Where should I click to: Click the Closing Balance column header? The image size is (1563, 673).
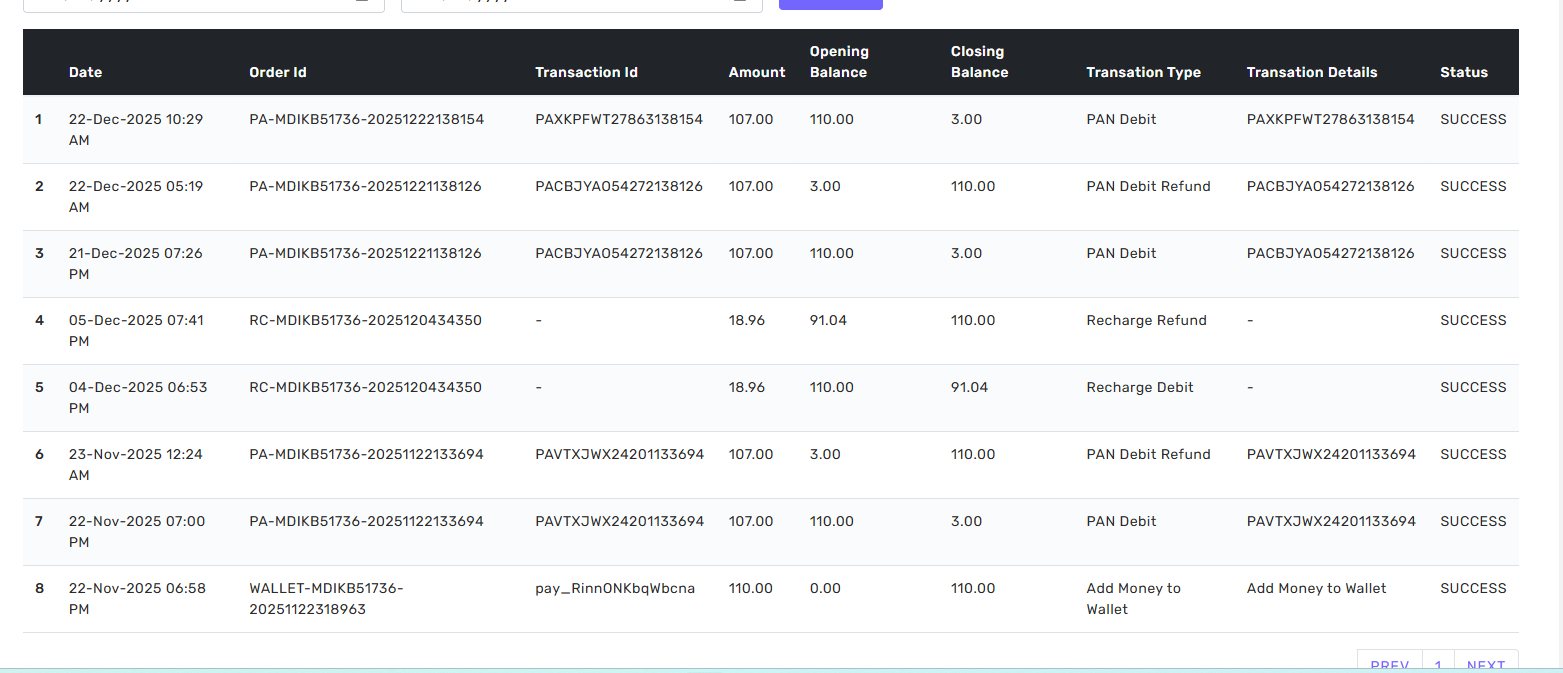tap(979, 62)
